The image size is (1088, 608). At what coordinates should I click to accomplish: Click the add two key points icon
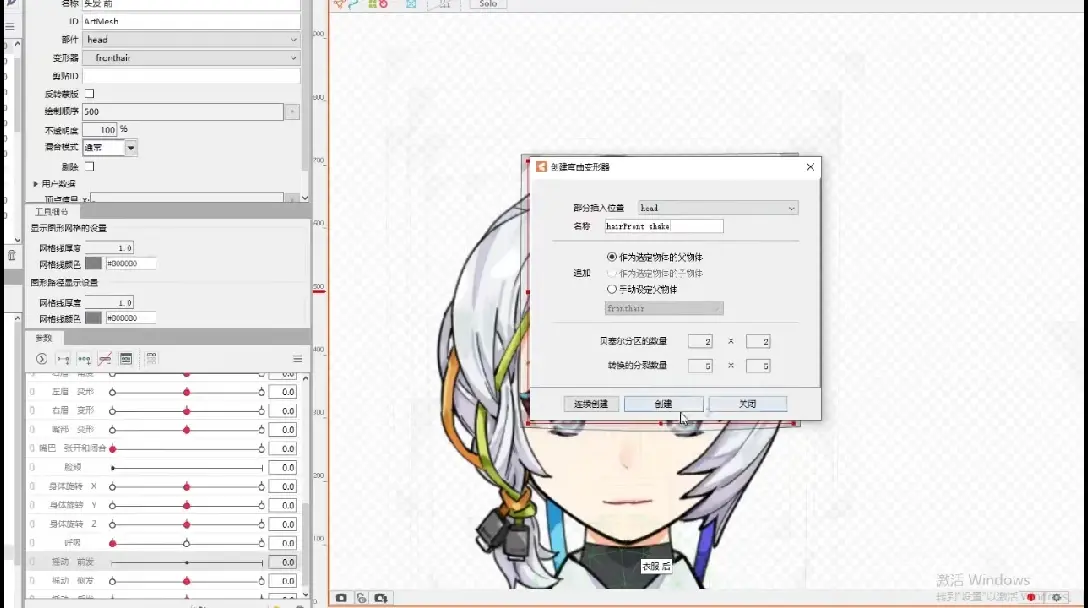pos(63,359)
